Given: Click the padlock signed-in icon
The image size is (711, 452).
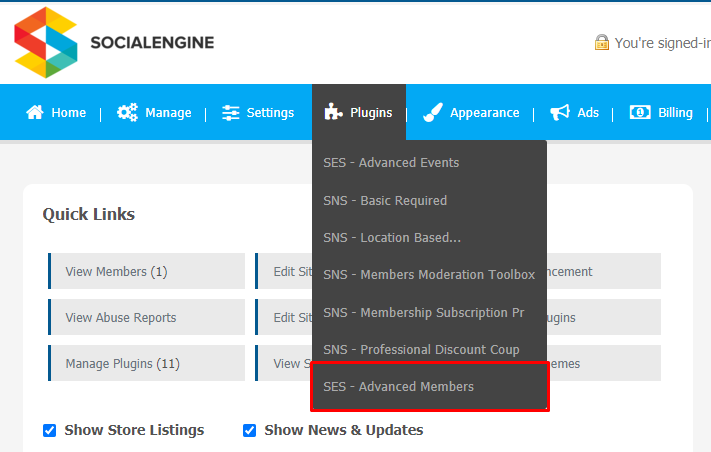Looking at the screenshot, I should click(x=602, y=42).
